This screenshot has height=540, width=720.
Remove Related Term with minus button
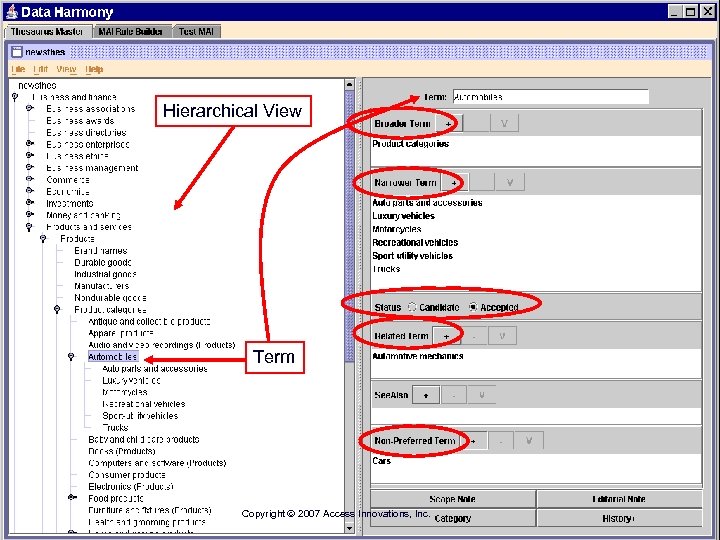(x=474, y=336)
